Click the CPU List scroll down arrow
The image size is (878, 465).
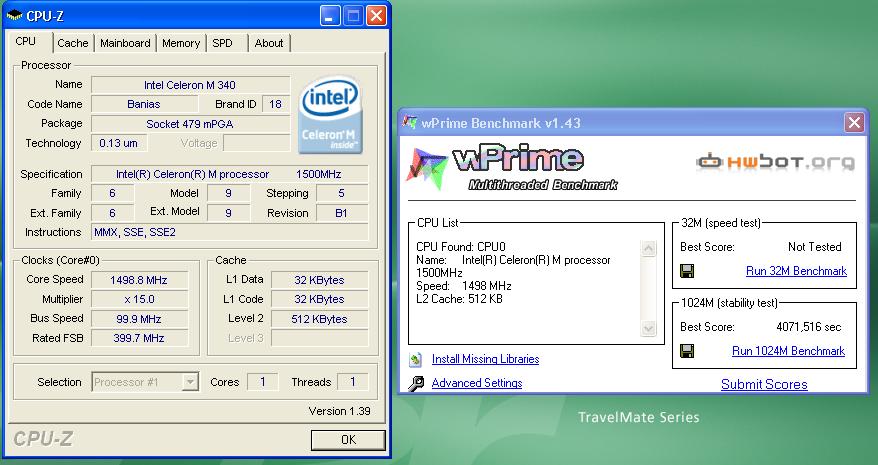(x=648, y=328)
